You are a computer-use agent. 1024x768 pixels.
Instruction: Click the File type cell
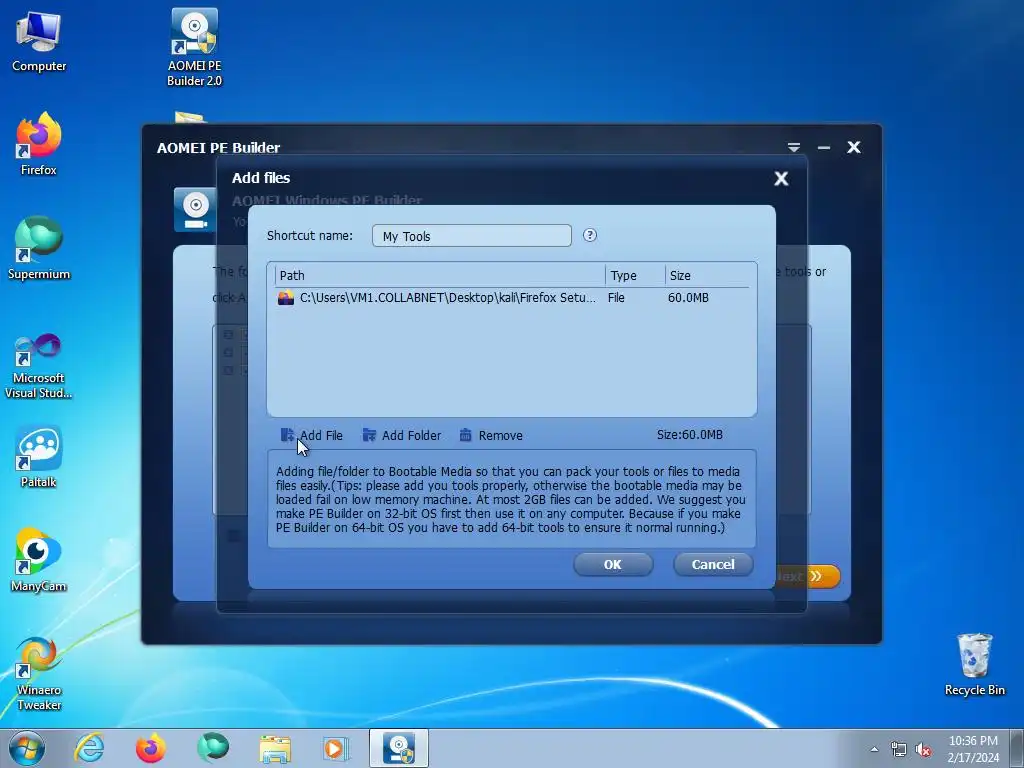[616, 298]
